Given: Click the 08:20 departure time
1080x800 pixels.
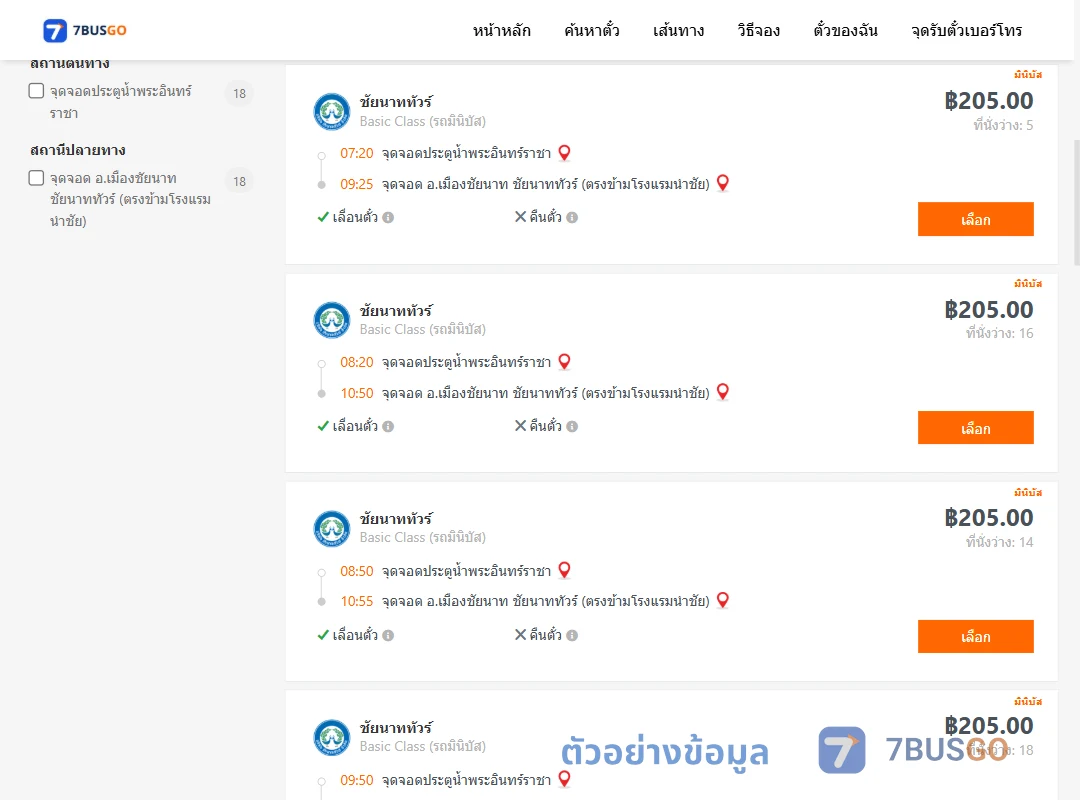Looking at the screenshot, I should (357, 362).
